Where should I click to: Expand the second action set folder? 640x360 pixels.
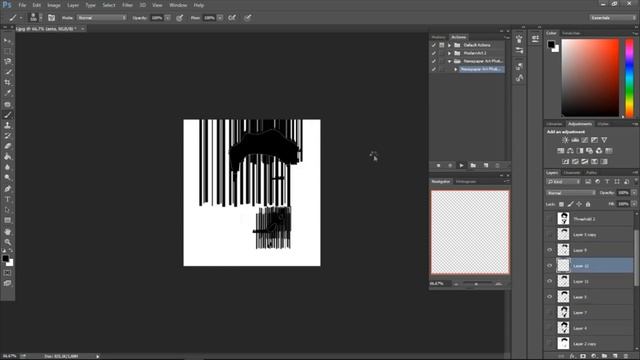[x=449, y=53]
